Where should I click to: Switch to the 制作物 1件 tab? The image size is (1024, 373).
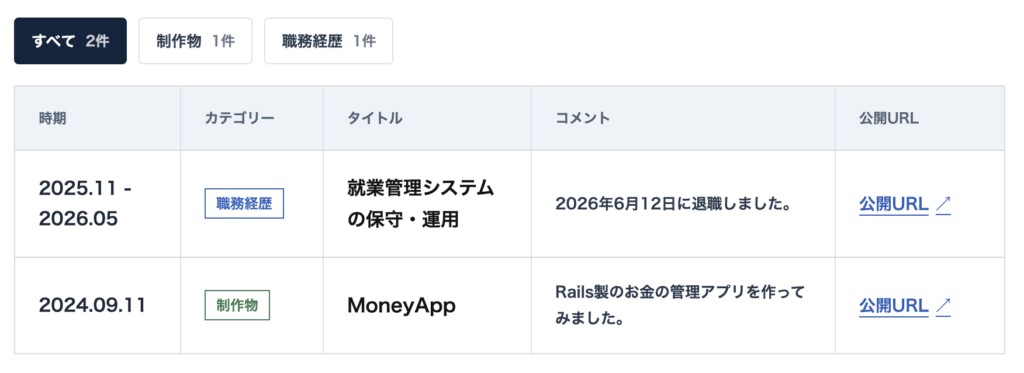pos(195,41)
